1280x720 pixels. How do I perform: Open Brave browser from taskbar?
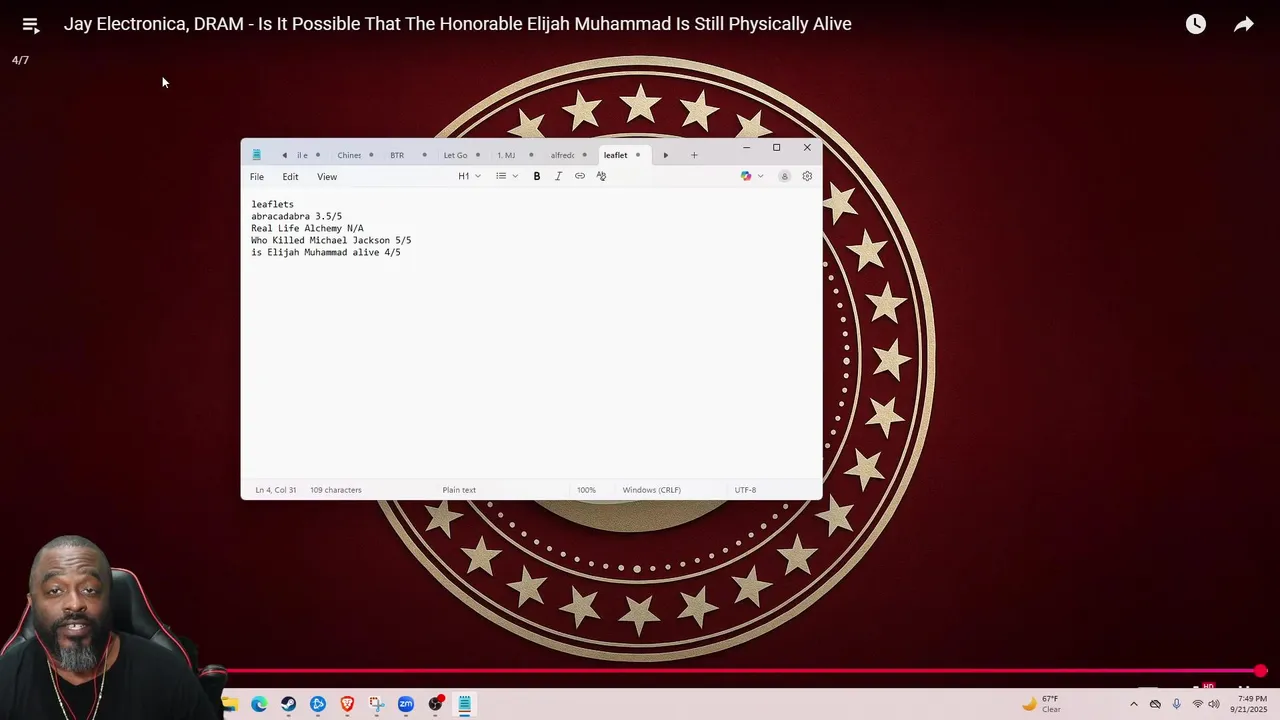pos(347,704)
